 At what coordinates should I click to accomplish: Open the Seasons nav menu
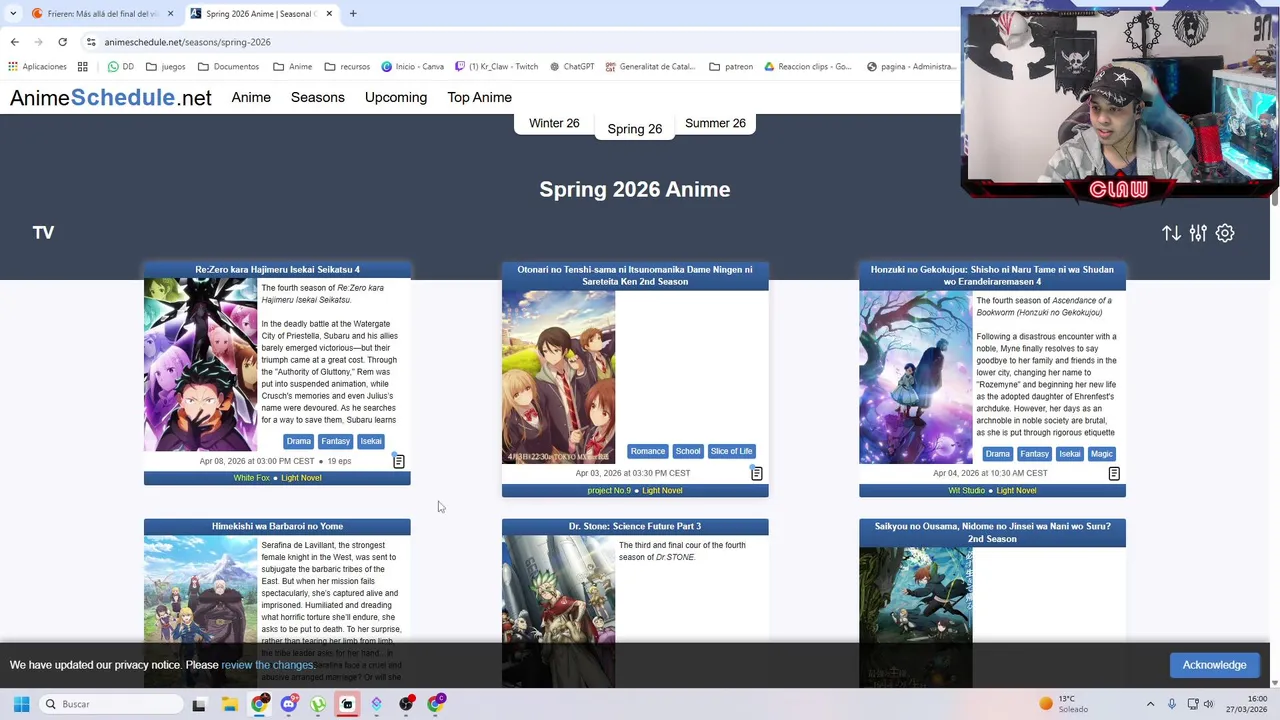pyautogui.click(x=318, y=98)
